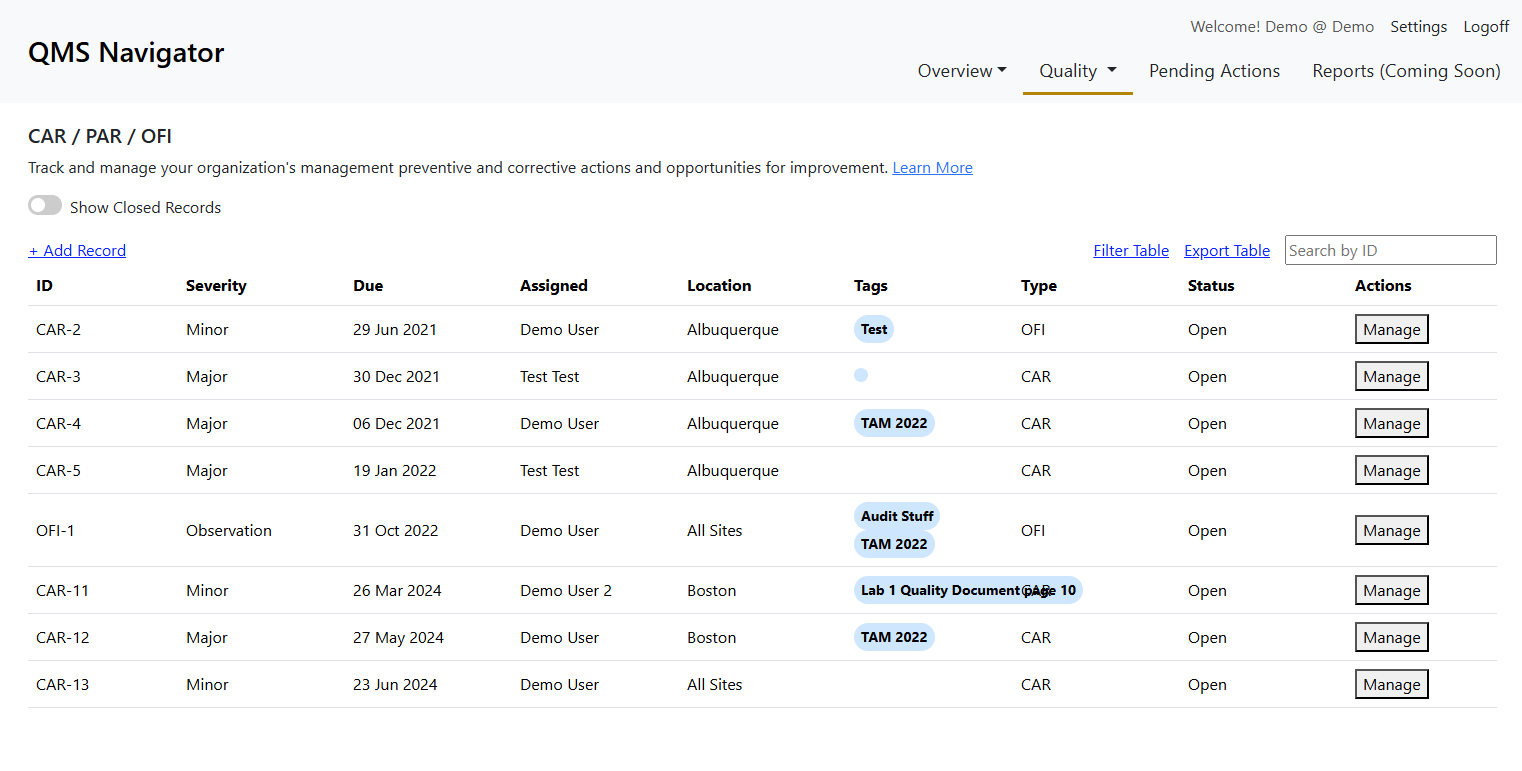This screenshot has width=1522, height=771.
Task: Click the Audit Stuff tag badge
Action: pos(896,517)
